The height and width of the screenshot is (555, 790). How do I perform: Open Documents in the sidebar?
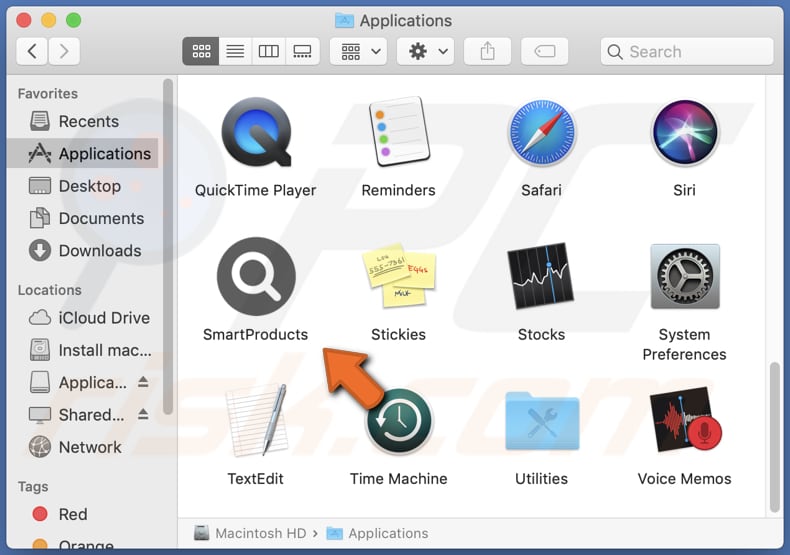point(83,219)
